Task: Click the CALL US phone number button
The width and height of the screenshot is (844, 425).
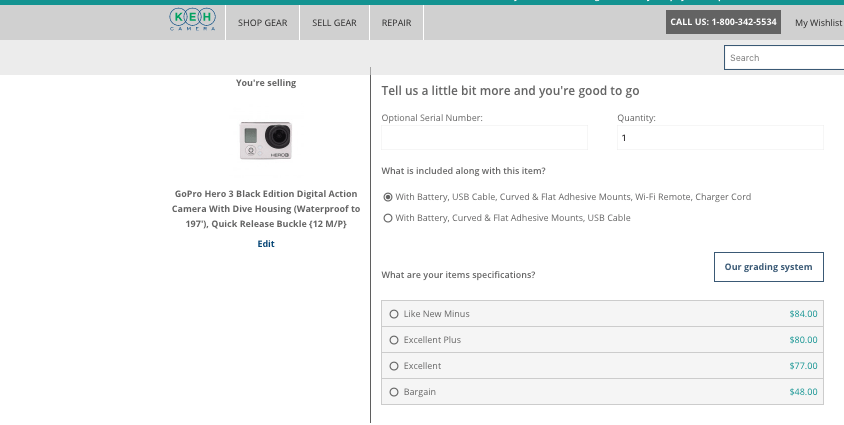Action: tap(723, 22)
